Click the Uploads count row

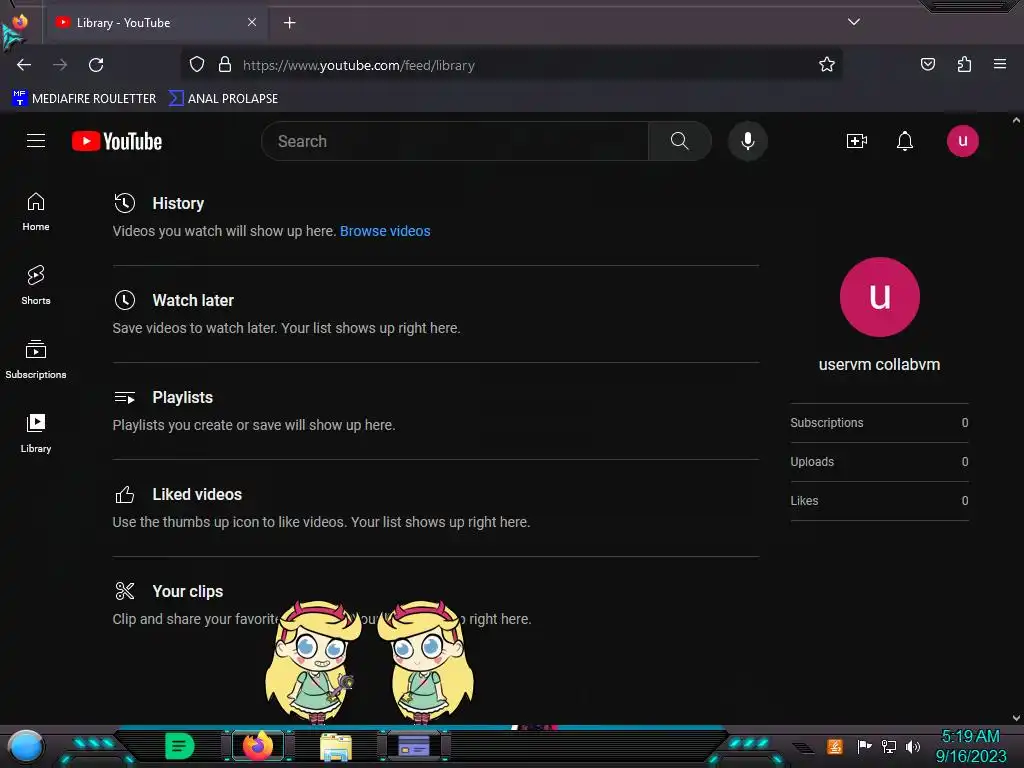click(x=879, y=462)
